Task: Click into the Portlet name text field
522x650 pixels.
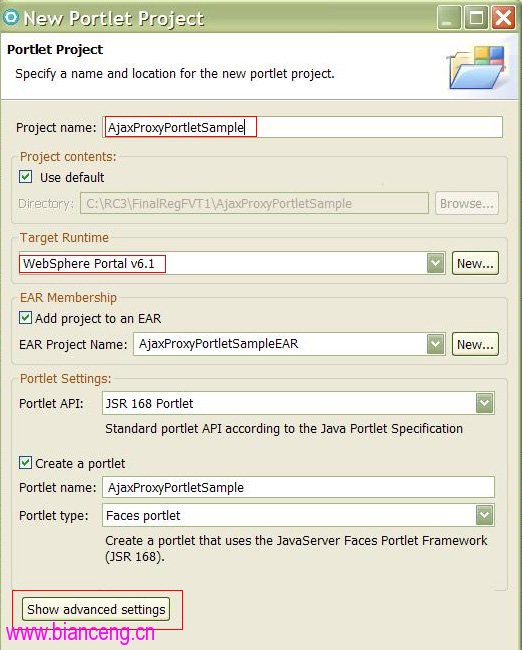Action: click(x=299, y=487)
